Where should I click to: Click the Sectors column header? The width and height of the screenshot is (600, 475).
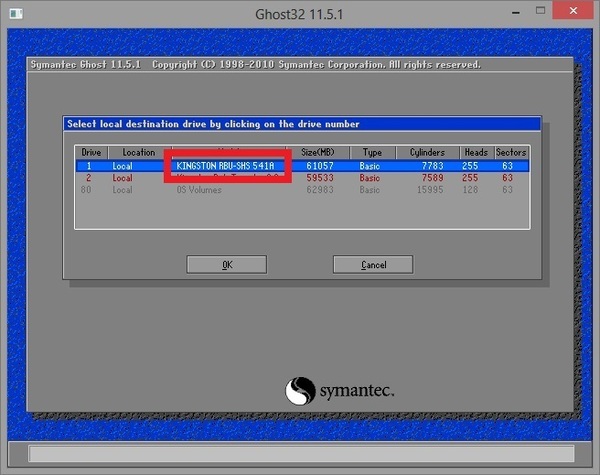pos(511,152)
